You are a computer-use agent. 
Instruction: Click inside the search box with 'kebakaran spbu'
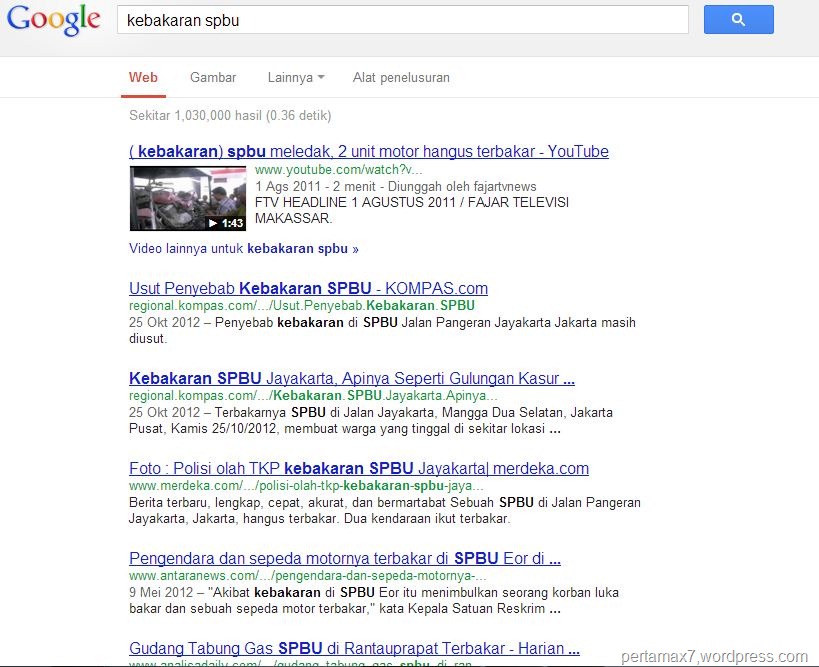[x=400, y=20]
